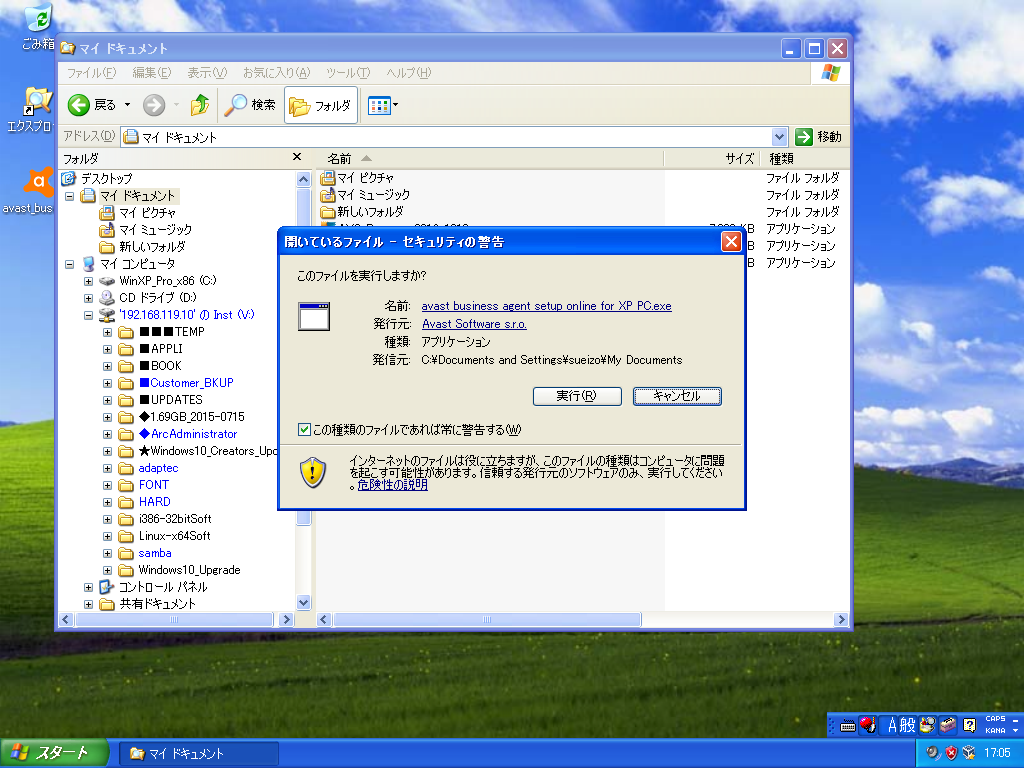Click the address bar input field

click(x=447, y=136)
